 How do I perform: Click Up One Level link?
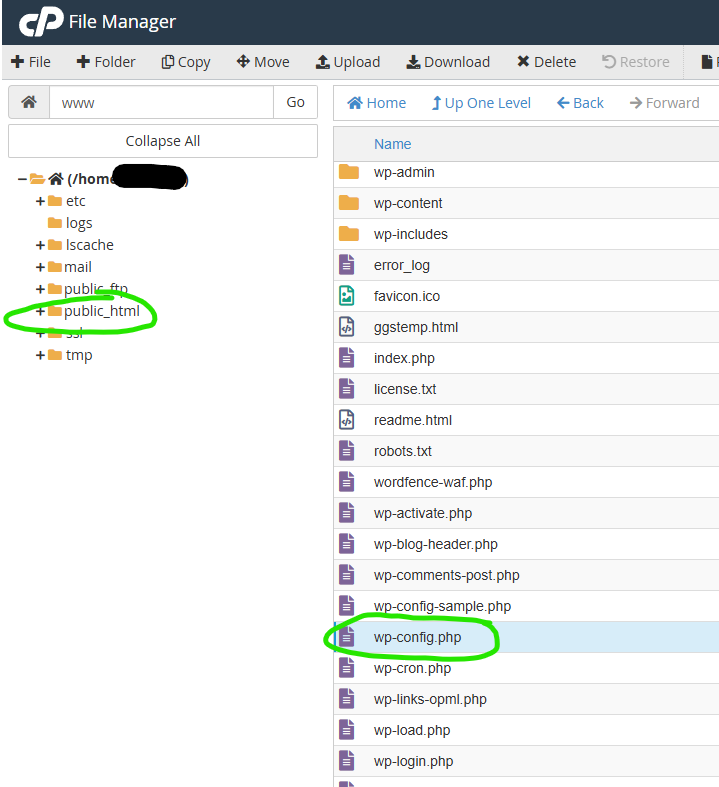pyautogui.click(x=481, y=103)
